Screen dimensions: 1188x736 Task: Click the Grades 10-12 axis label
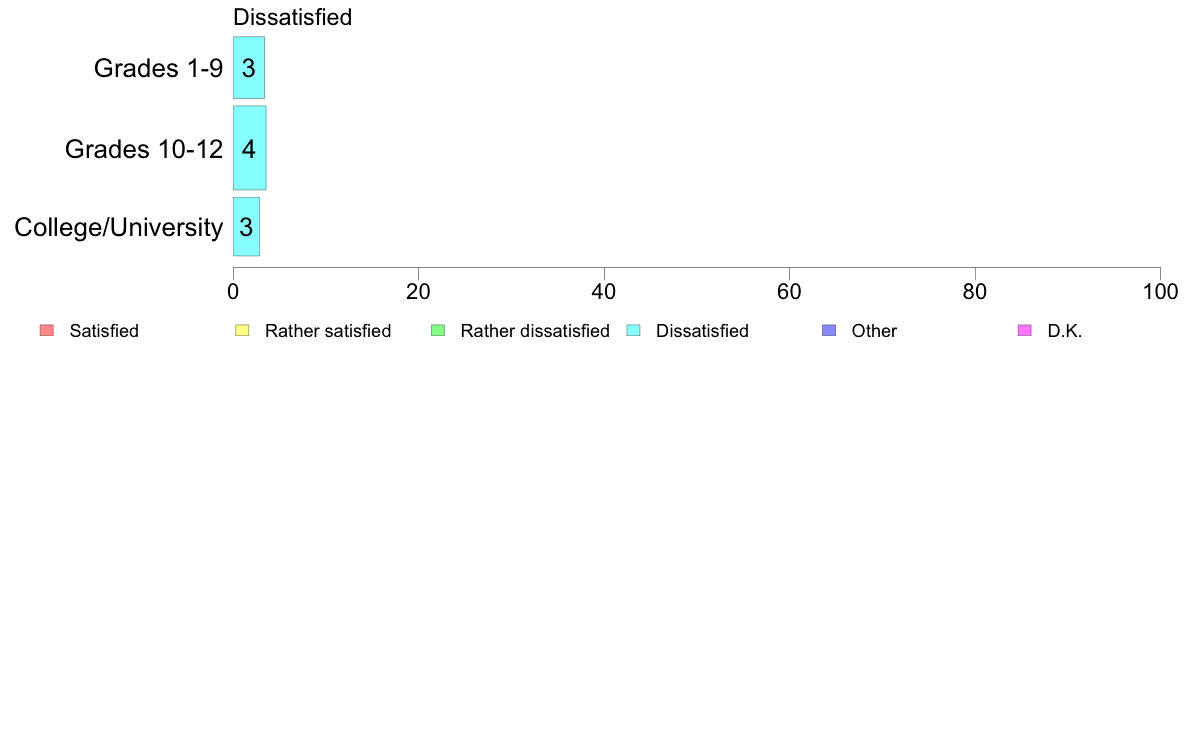(144, 149)
